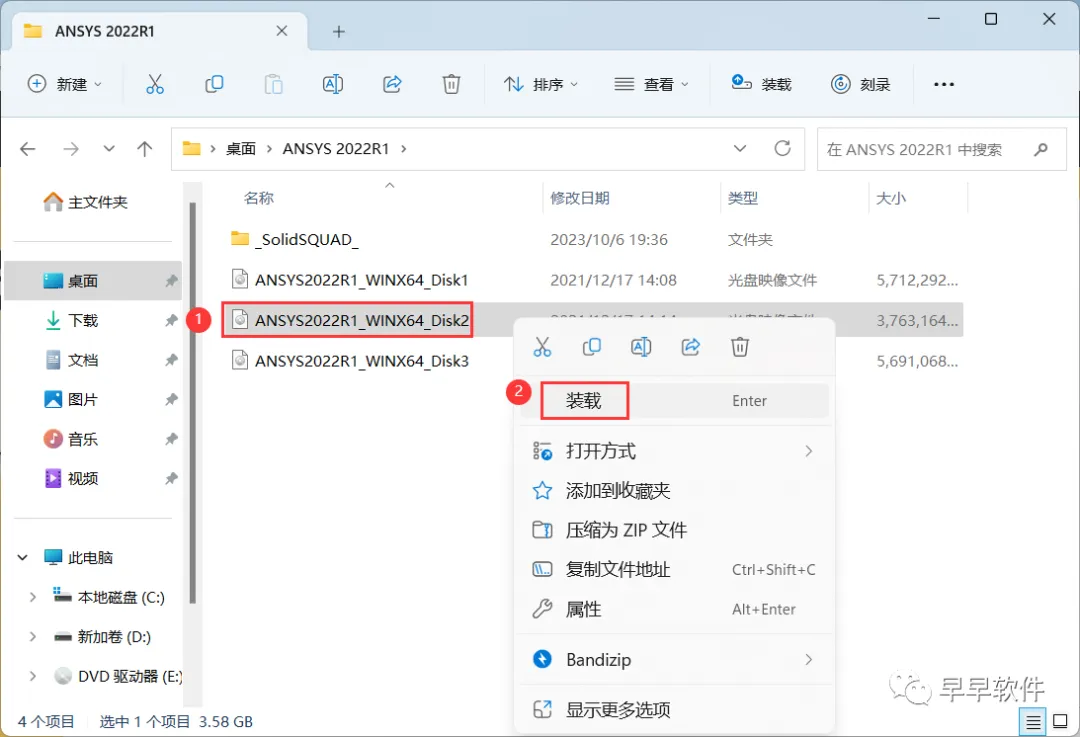Unpin 下载 using its pin icon
The image size is (1080, 737).
[x=171, y=320]
